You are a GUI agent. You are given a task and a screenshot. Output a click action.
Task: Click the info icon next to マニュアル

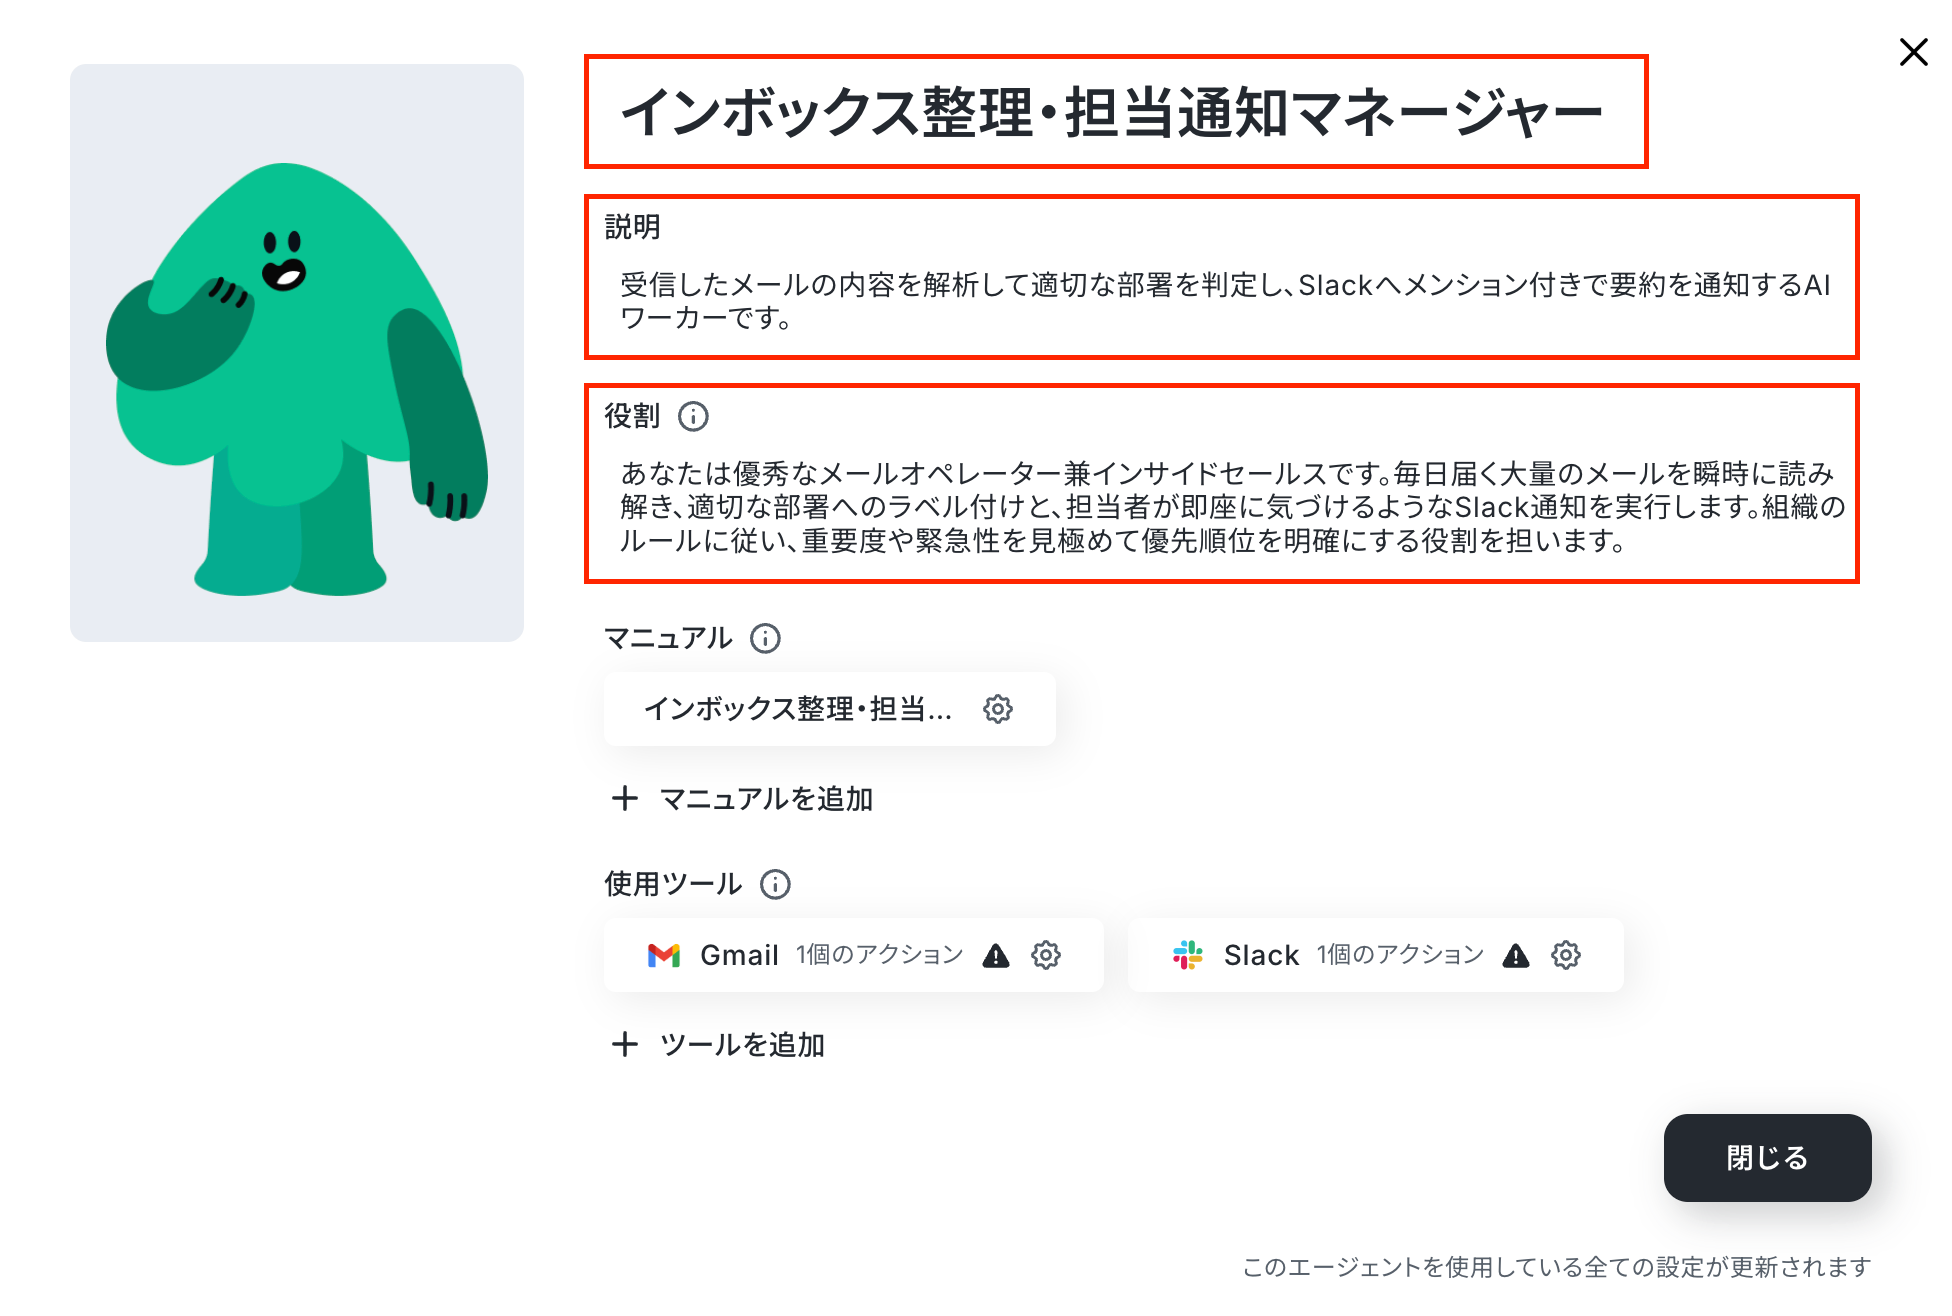[x=765, y=638]
